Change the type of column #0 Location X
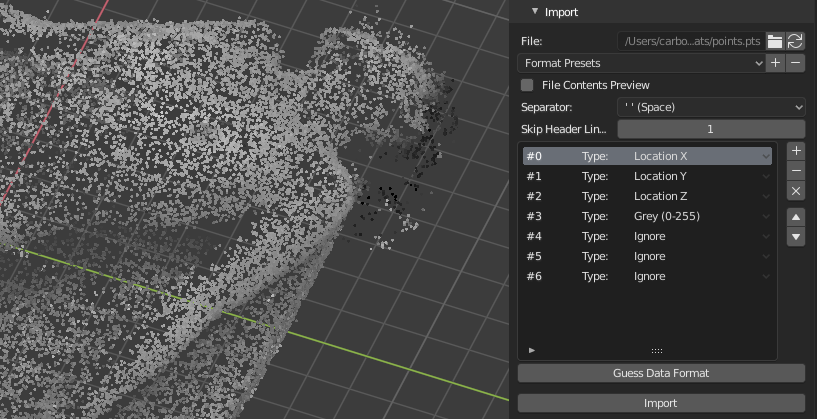This screenshot has width=817, height=419. [x=701, y=156]
